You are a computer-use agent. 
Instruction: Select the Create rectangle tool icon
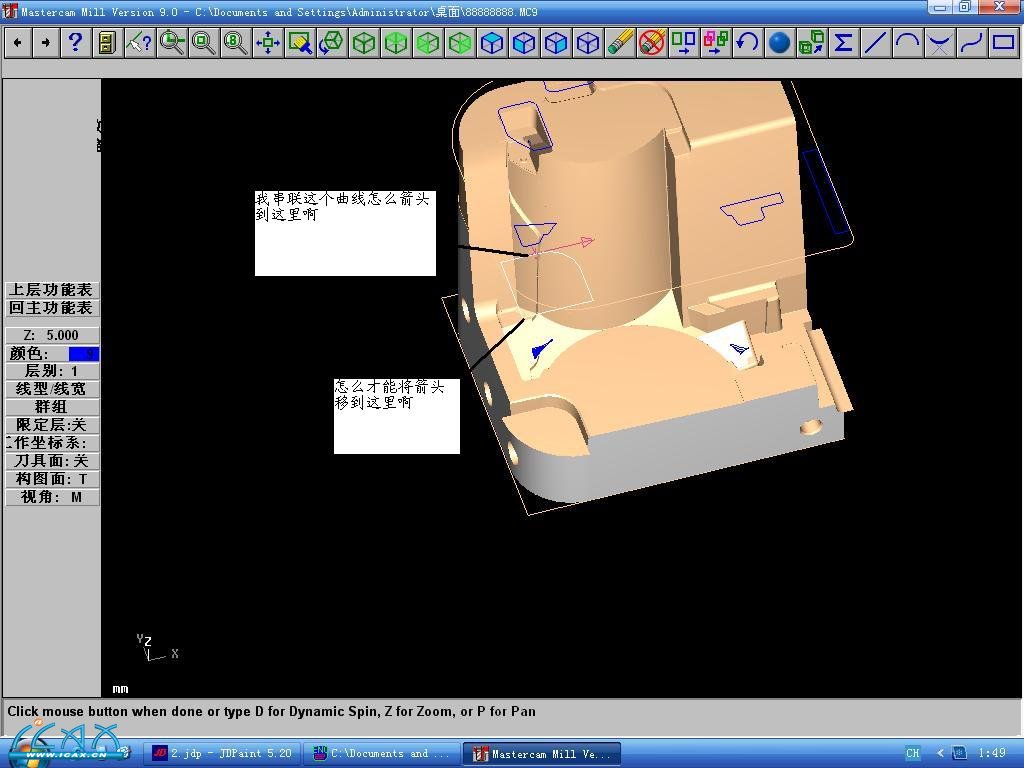pyautogui.click(x=1004, y=43)
